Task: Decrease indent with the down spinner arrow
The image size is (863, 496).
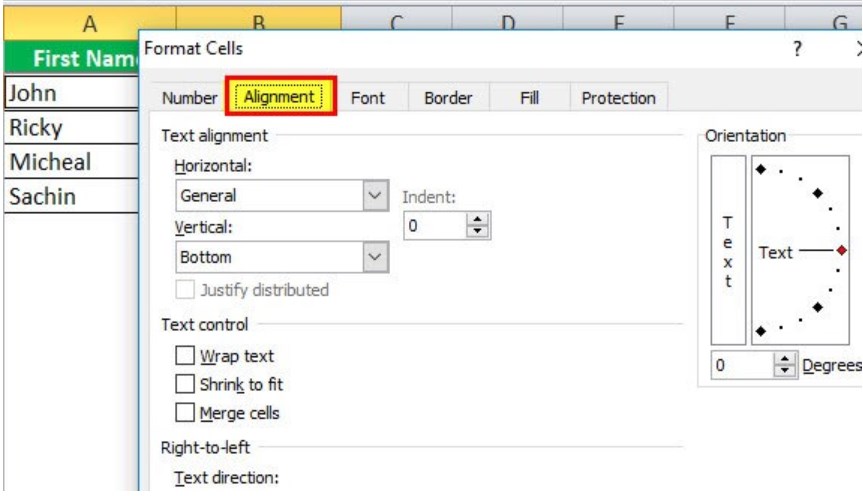Action: click(x=477, y=231)
